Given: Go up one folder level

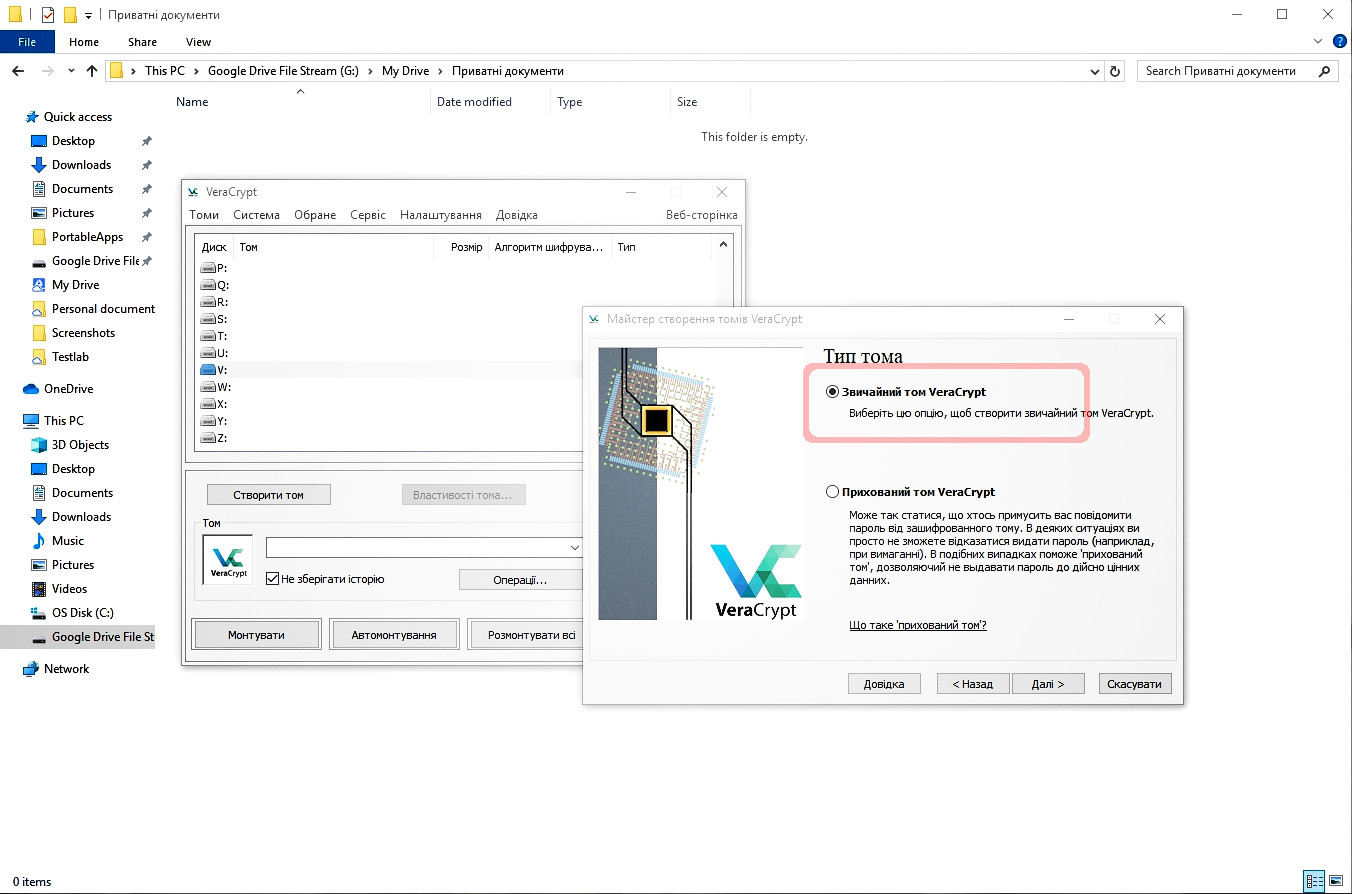Looking at the screenshot, I should tap(92, 71).
